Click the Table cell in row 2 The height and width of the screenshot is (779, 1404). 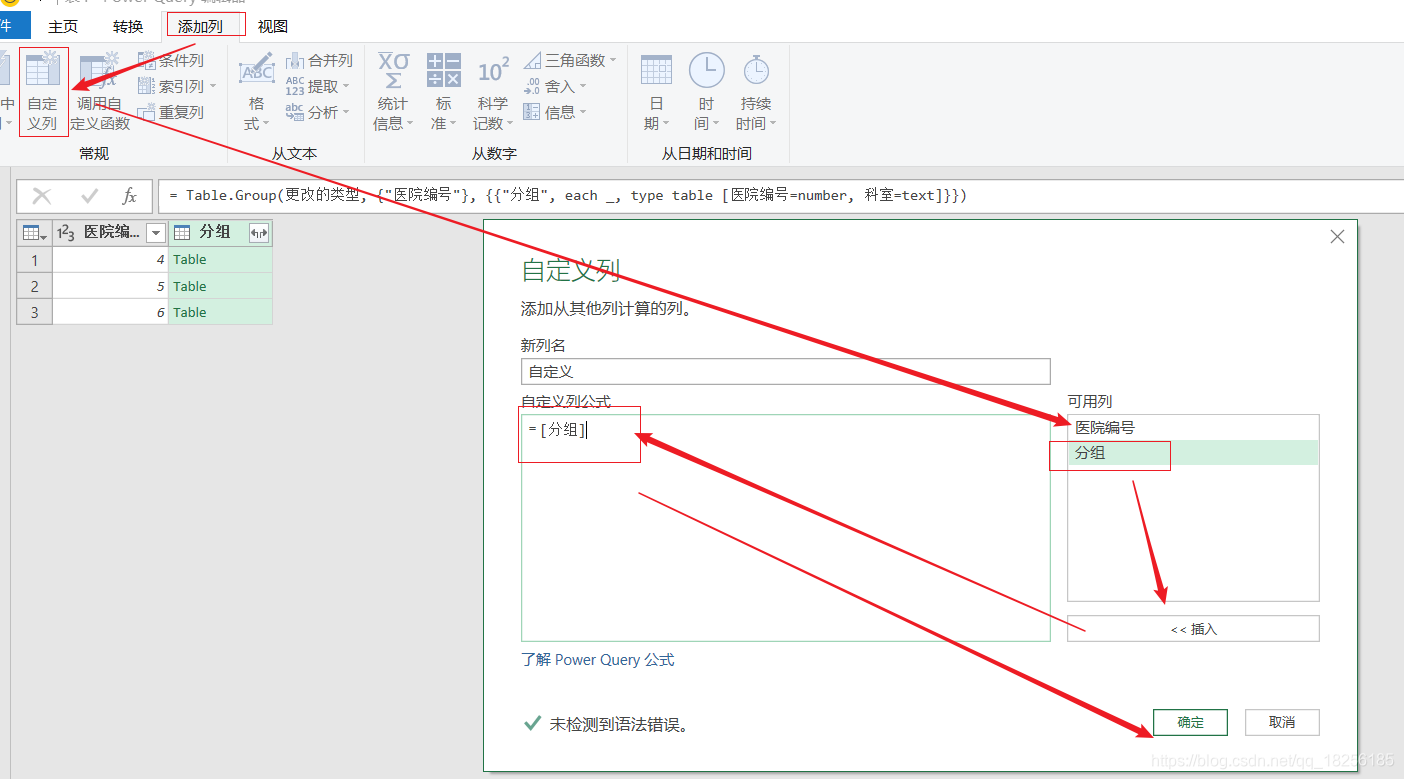point(220,286)
